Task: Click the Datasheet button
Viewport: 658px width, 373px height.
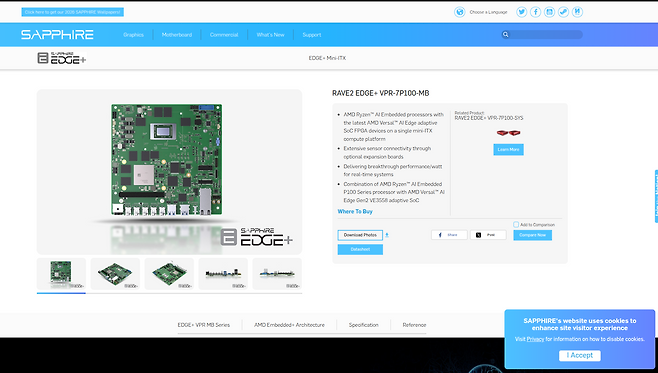Action: coord(360,249)
